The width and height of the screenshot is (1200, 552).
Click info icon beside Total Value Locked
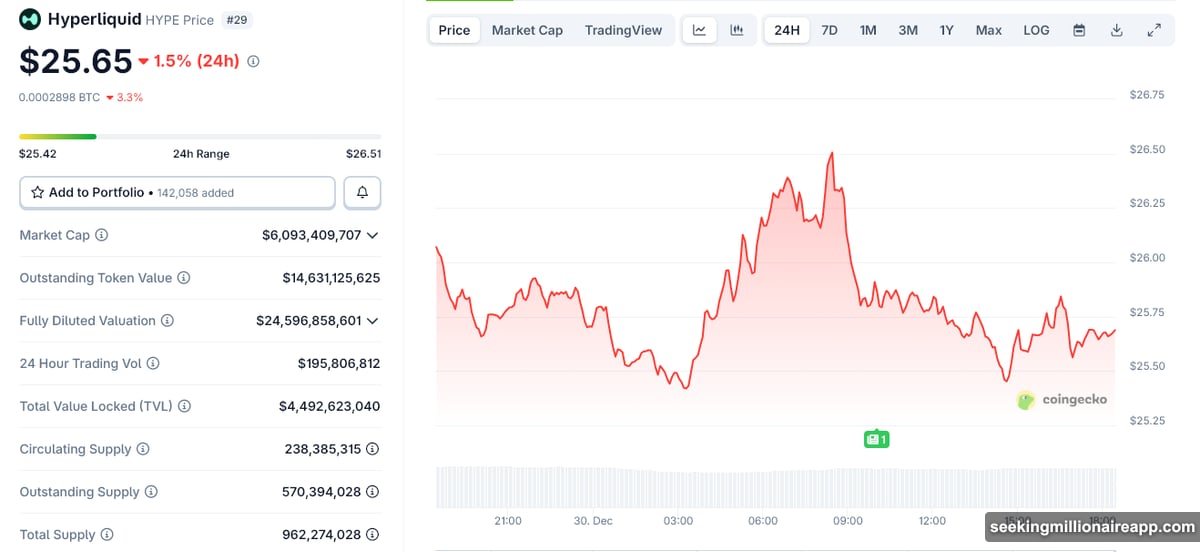(184, 406)
